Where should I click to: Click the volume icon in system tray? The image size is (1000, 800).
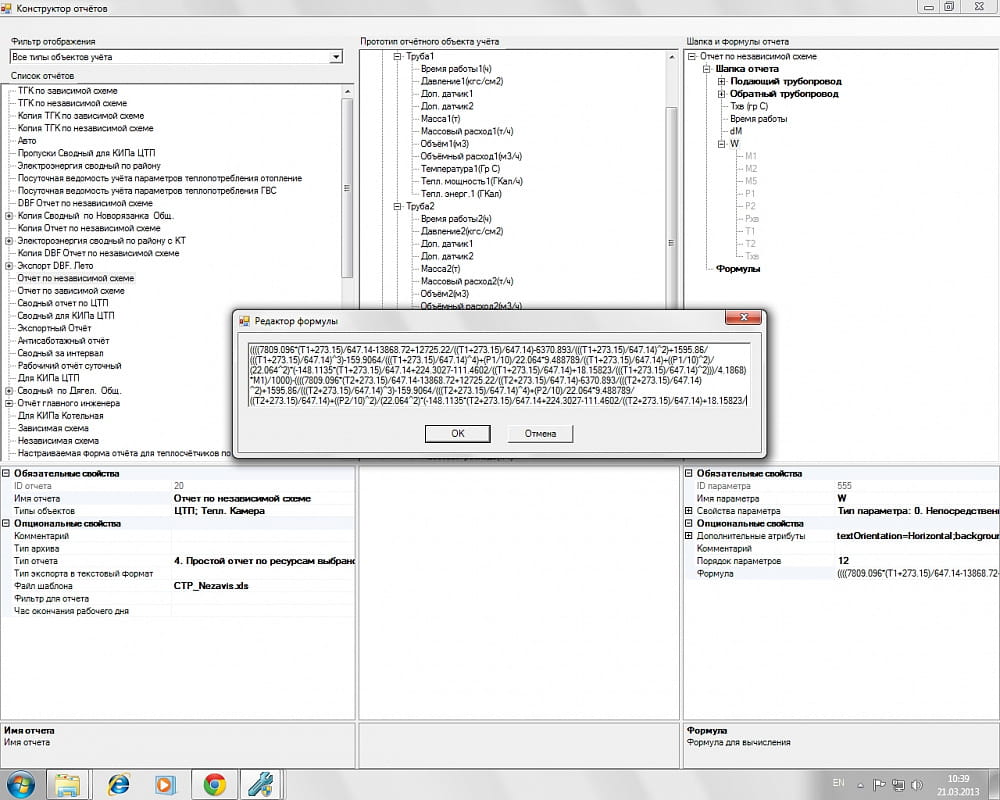[x=915, y=782]
